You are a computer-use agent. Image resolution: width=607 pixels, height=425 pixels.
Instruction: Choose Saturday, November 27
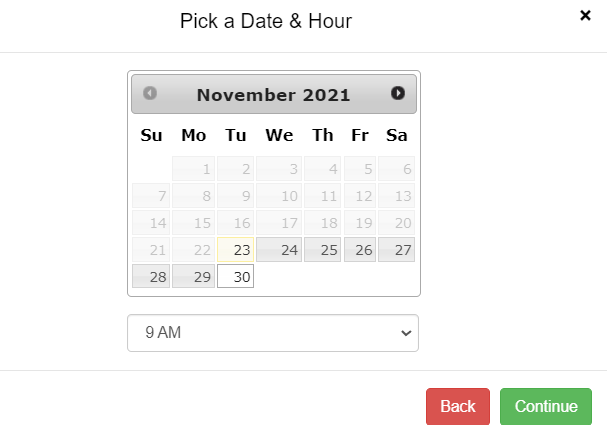(396, 250)
